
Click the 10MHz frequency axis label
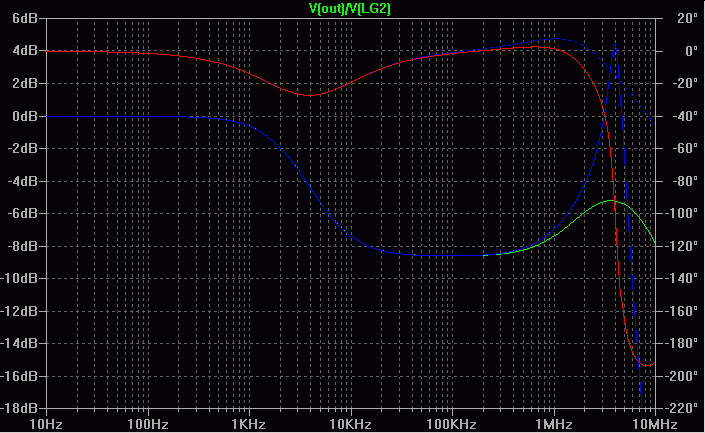tap(655, 424)
